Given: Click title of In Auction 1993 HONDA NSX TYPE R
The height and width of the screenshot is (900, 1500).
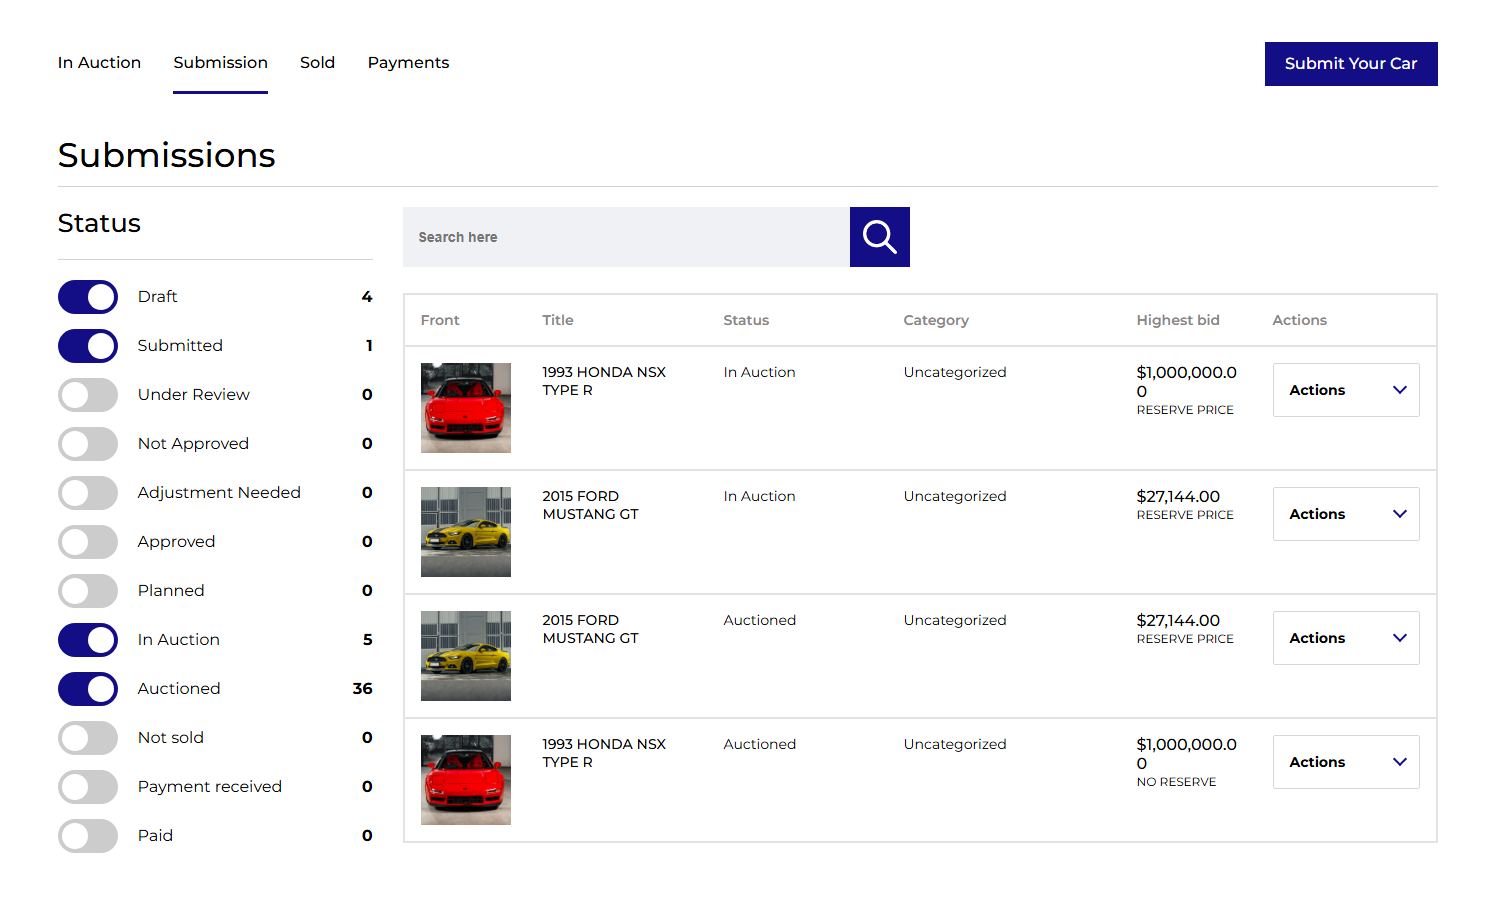Looking at the screenshot, I should click(604, 381).
